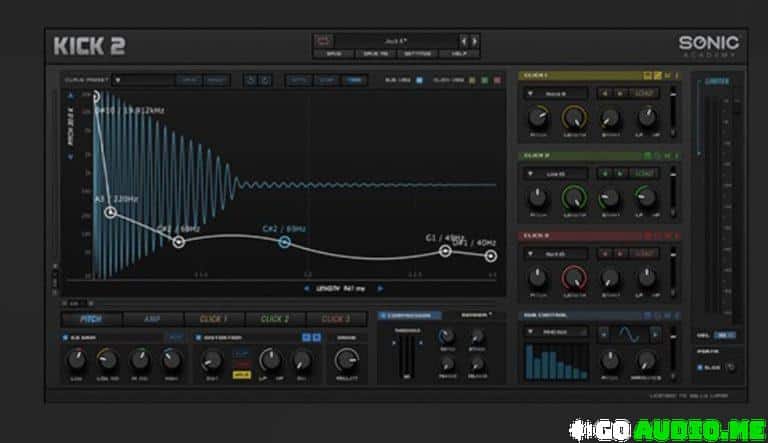Click the harmonics bar display in Sub Control

point(556,362)
